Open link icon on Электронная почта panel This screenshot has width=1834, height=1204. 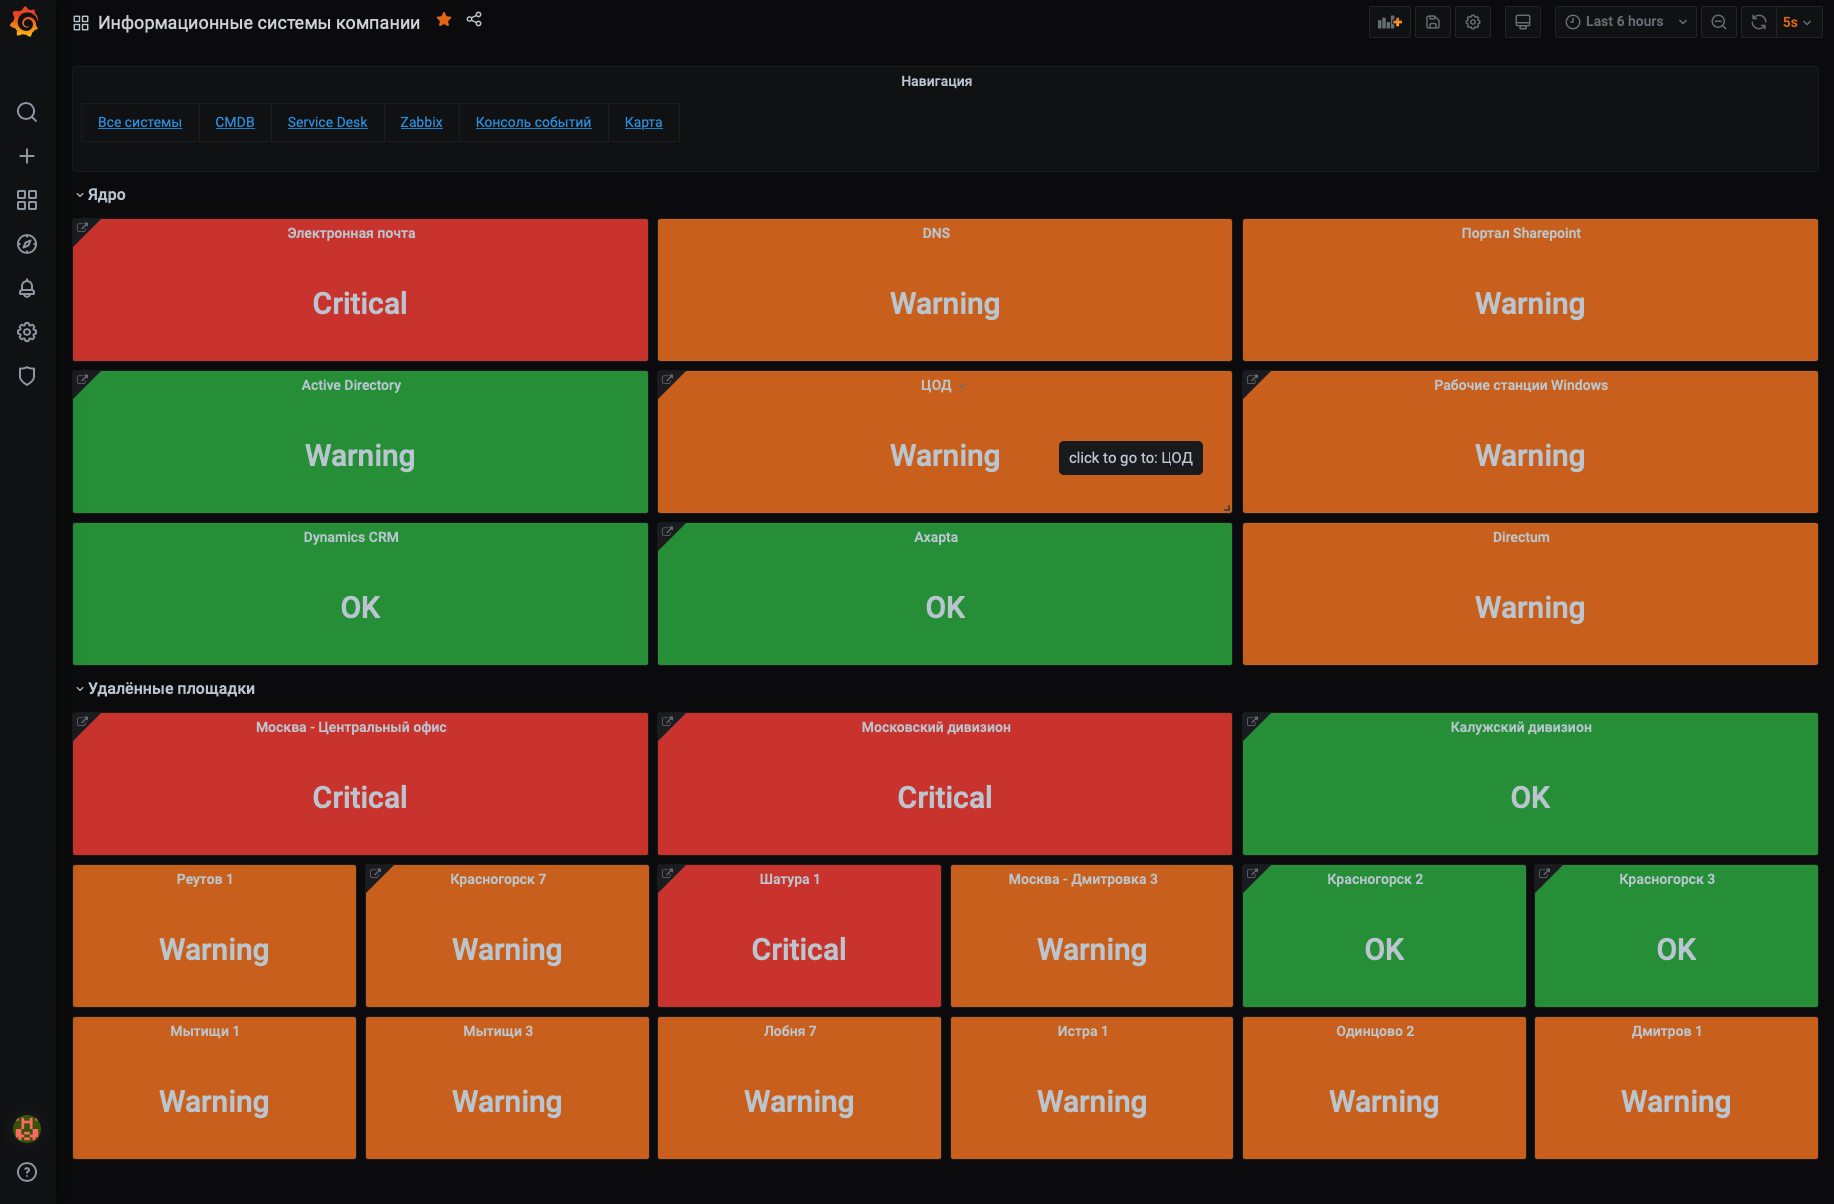82,228
